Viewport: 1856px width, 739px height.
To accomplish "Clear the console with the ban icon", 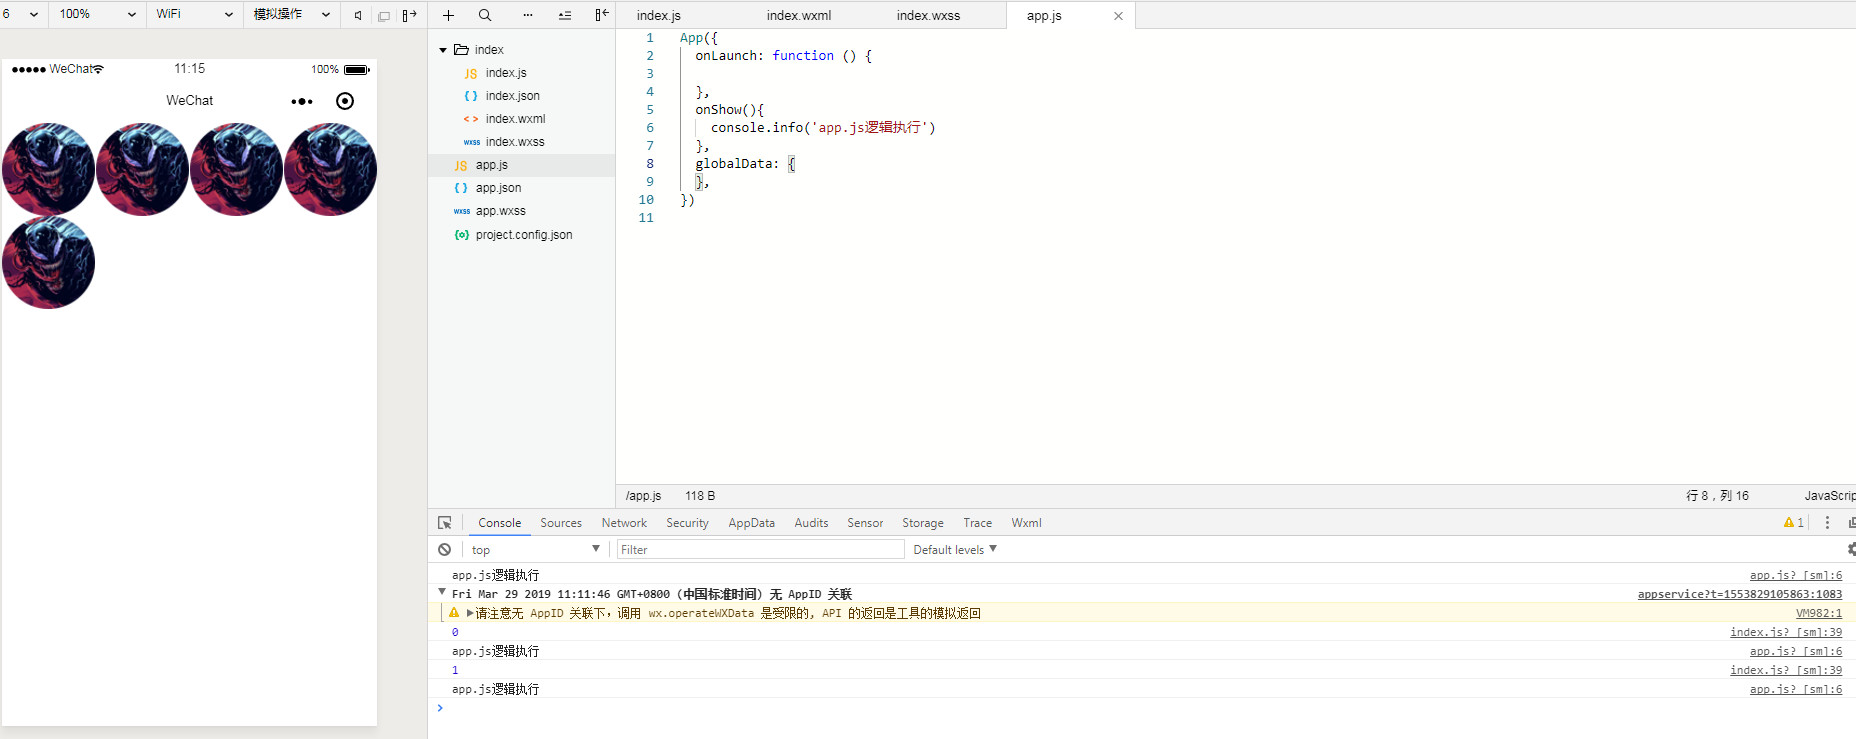I will point(444,549).
